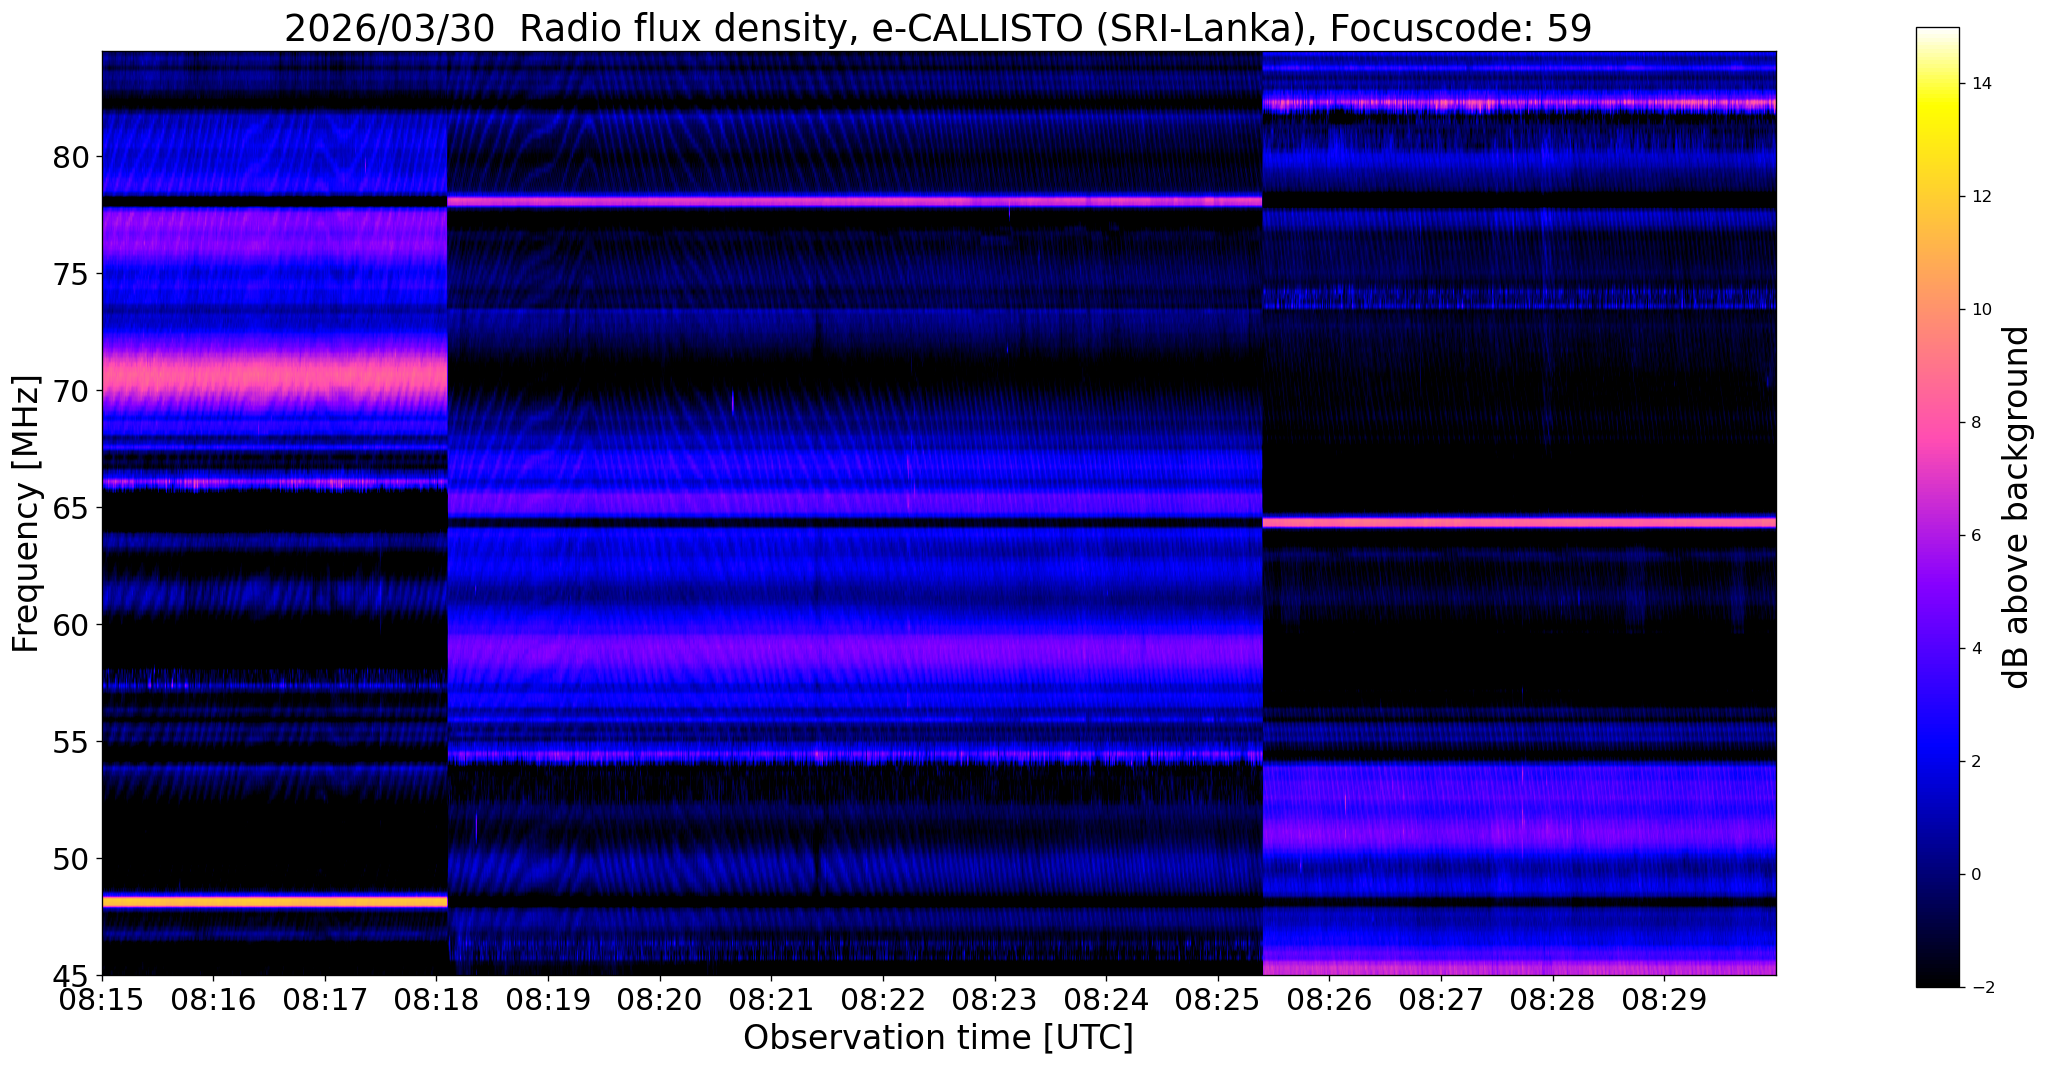The image size is (2047, 1067).
Task: Click the 70 MHz frequency tick label
Action: [70, 391]
